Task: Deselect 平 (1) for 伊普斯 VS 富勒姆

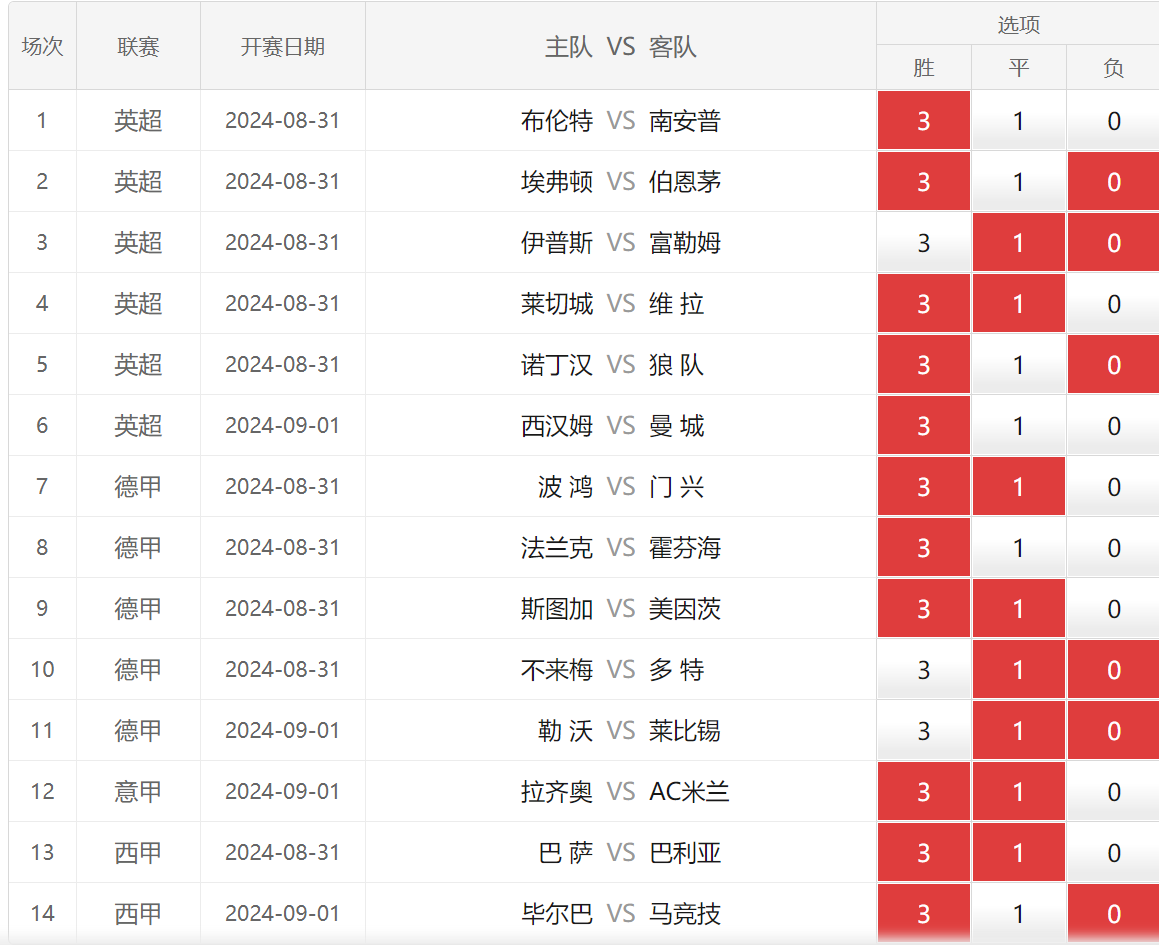Action: (x=1019, y=243)
